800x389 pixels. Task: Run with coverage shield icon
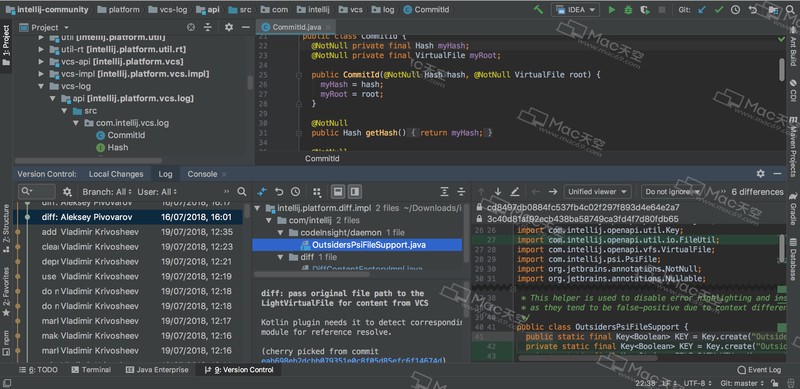pyautogui.click(x=645, y=10)
